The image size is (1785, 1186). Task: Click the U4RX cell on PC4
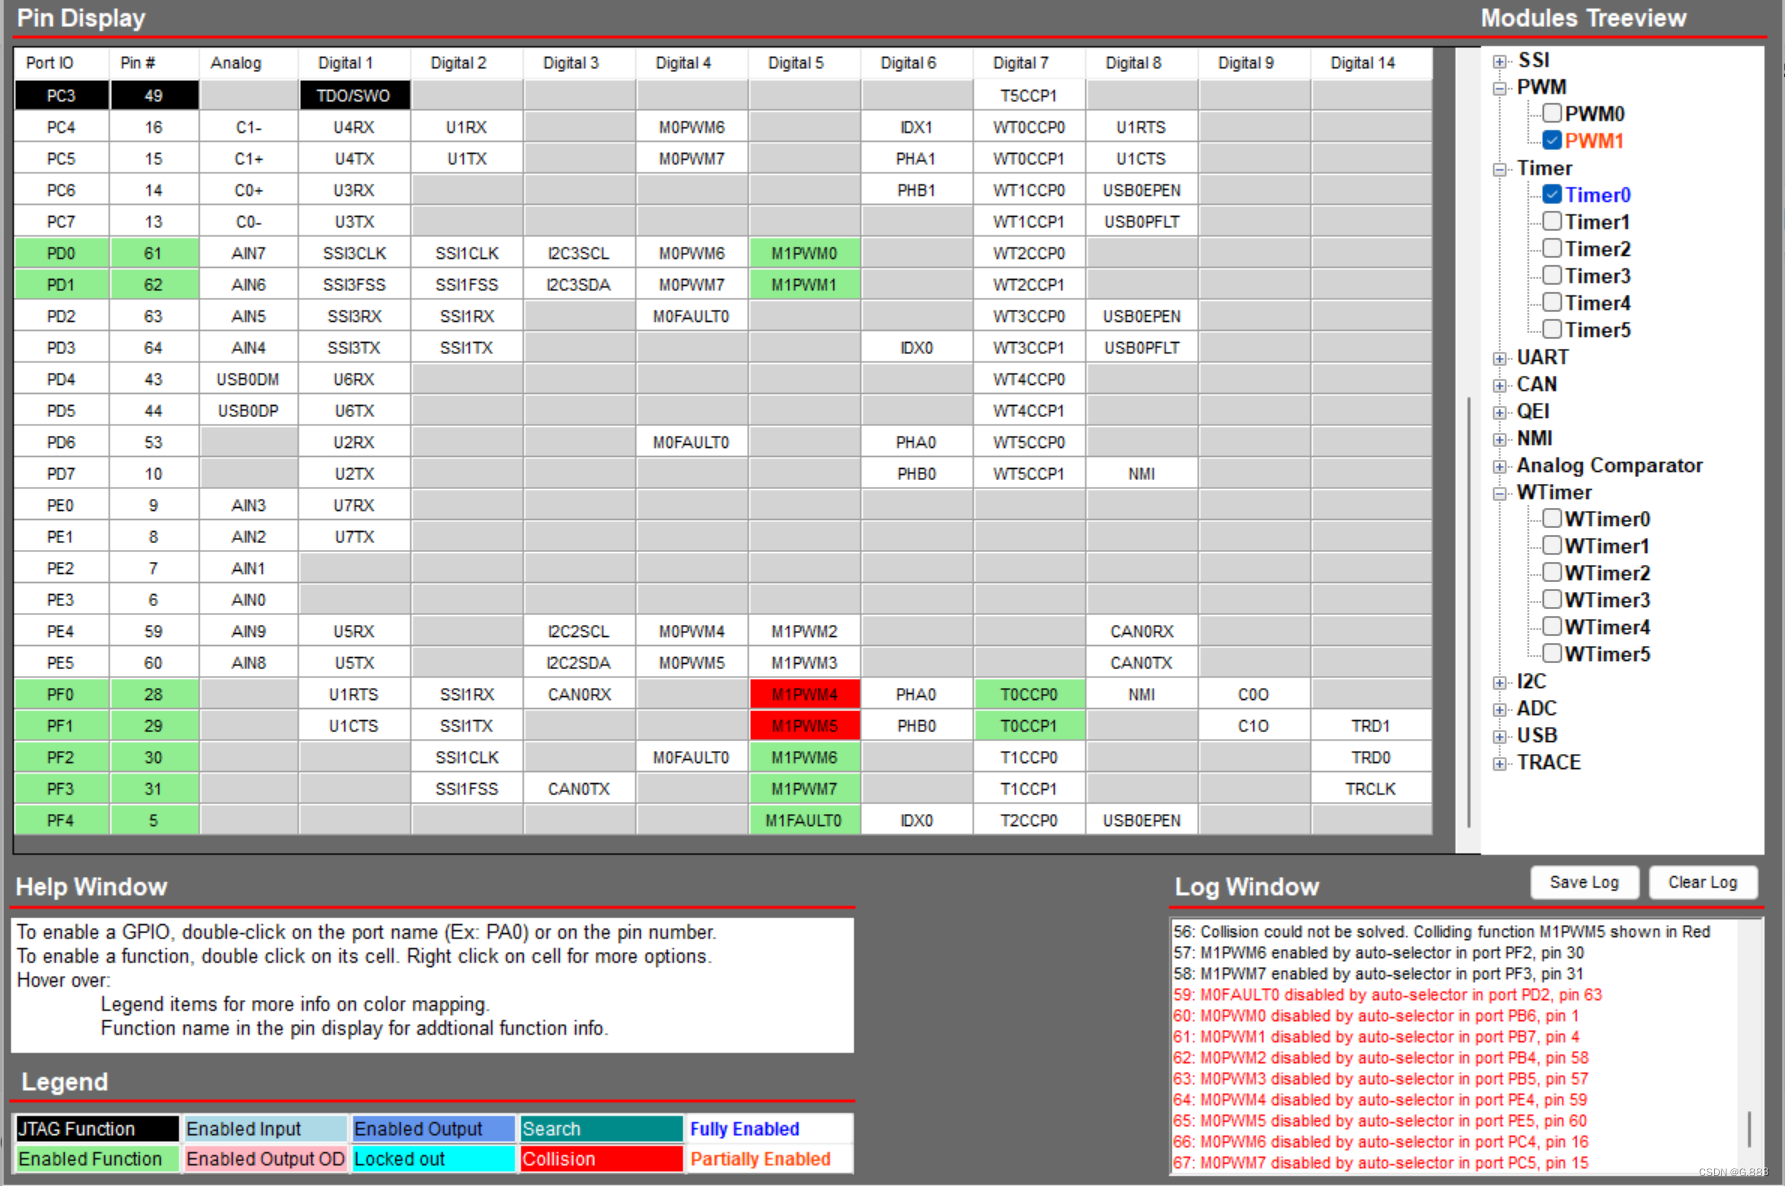point(354,127)
